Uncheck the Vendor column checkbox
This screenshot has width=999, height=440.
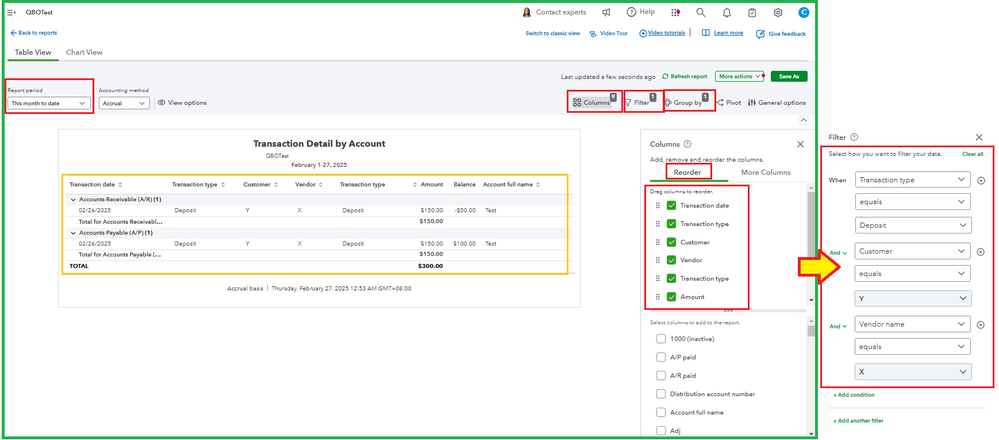[672, 260]
